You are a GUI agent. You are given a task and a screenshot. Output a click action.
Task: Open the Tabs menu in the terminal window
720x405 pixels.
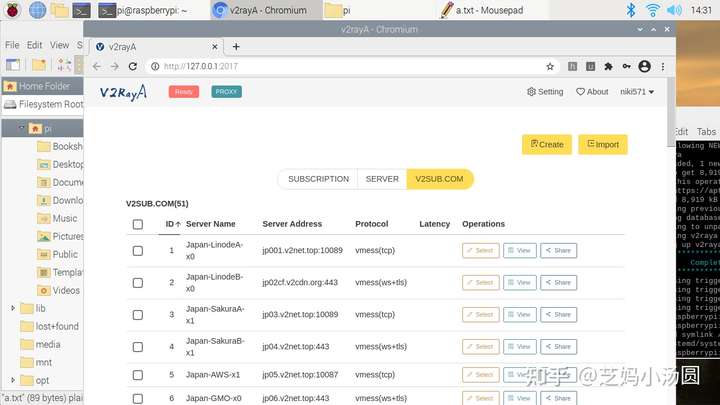(706, 132)
